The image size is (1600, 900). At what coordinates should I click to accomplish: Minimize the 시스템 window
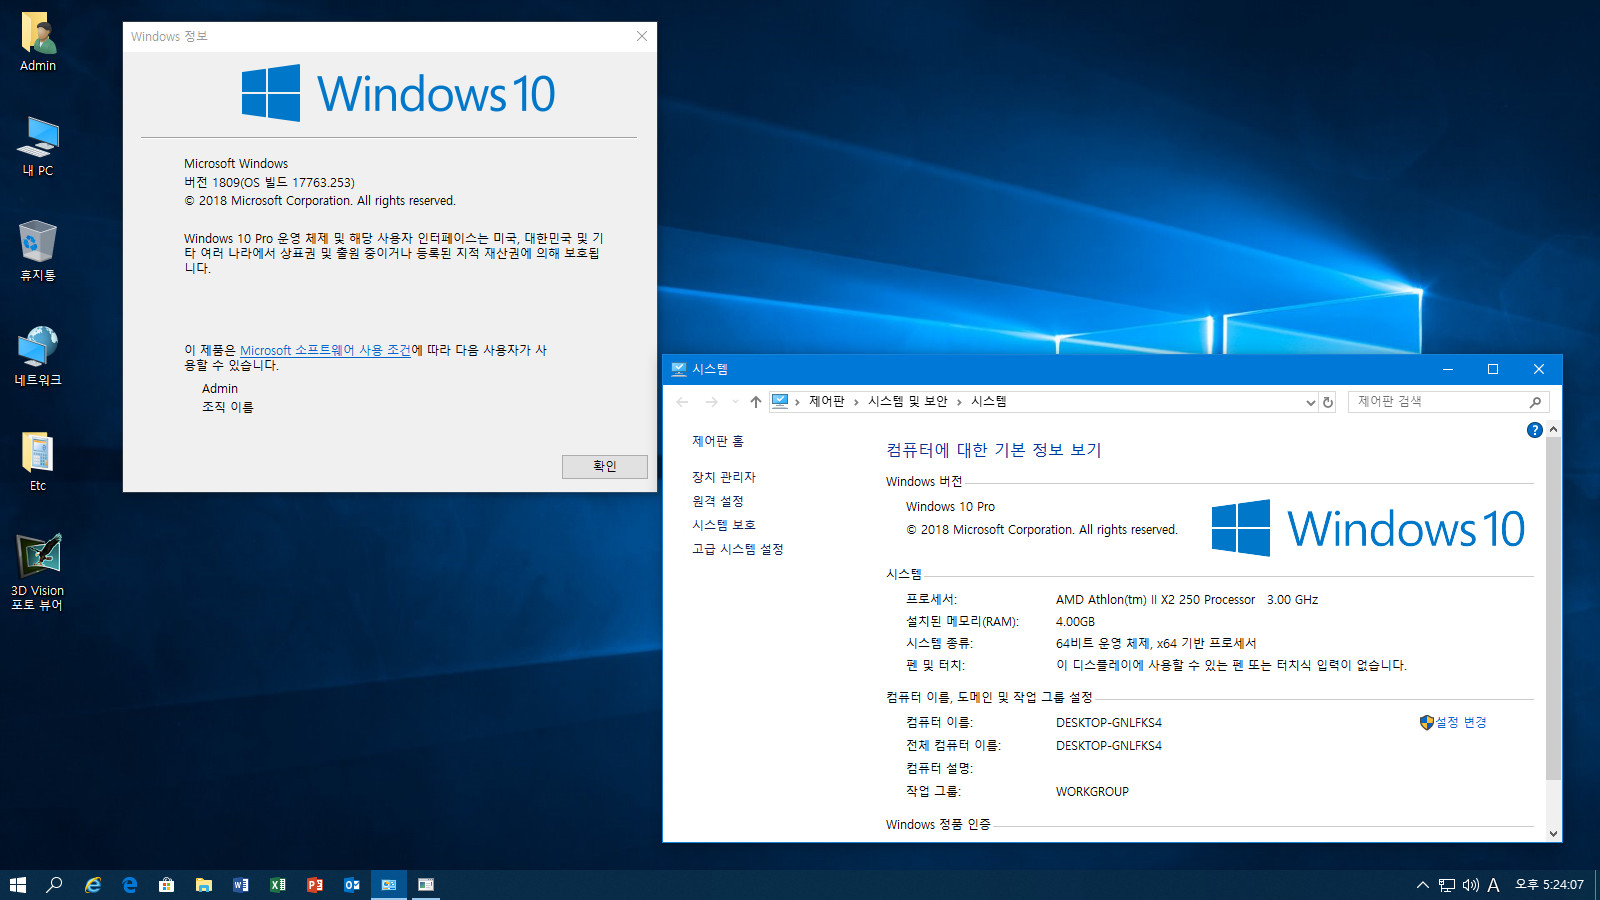point(1447,369)
